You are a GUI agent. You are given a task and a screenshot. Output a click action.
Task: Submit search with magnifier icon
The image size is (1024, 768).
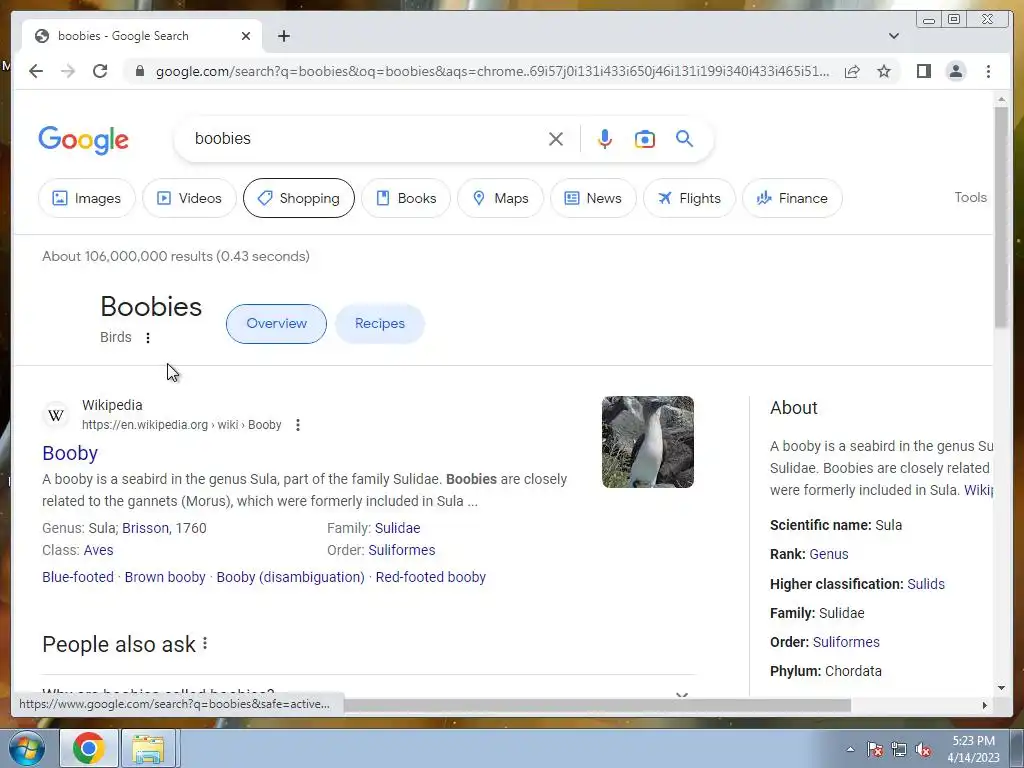(x=684, y=138)
